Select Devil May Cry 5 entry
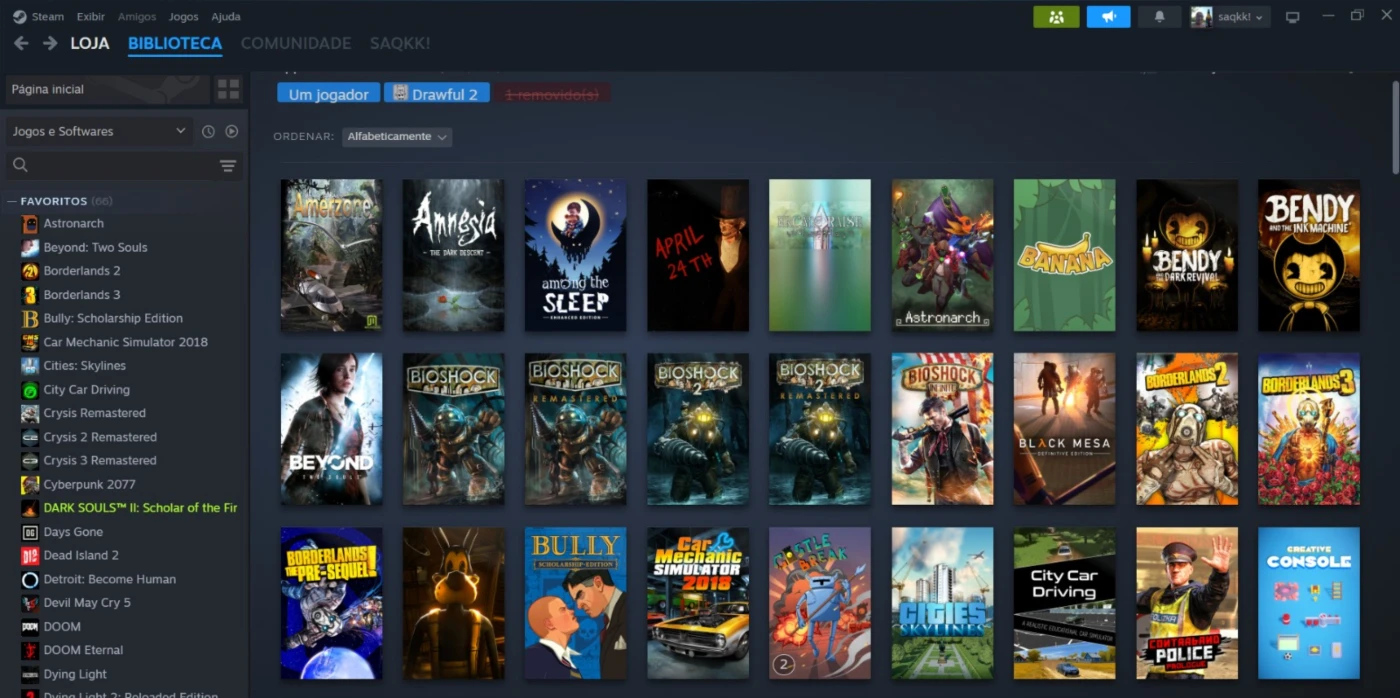This screenshot has height=698, width=1400. [x=87, y=603]
